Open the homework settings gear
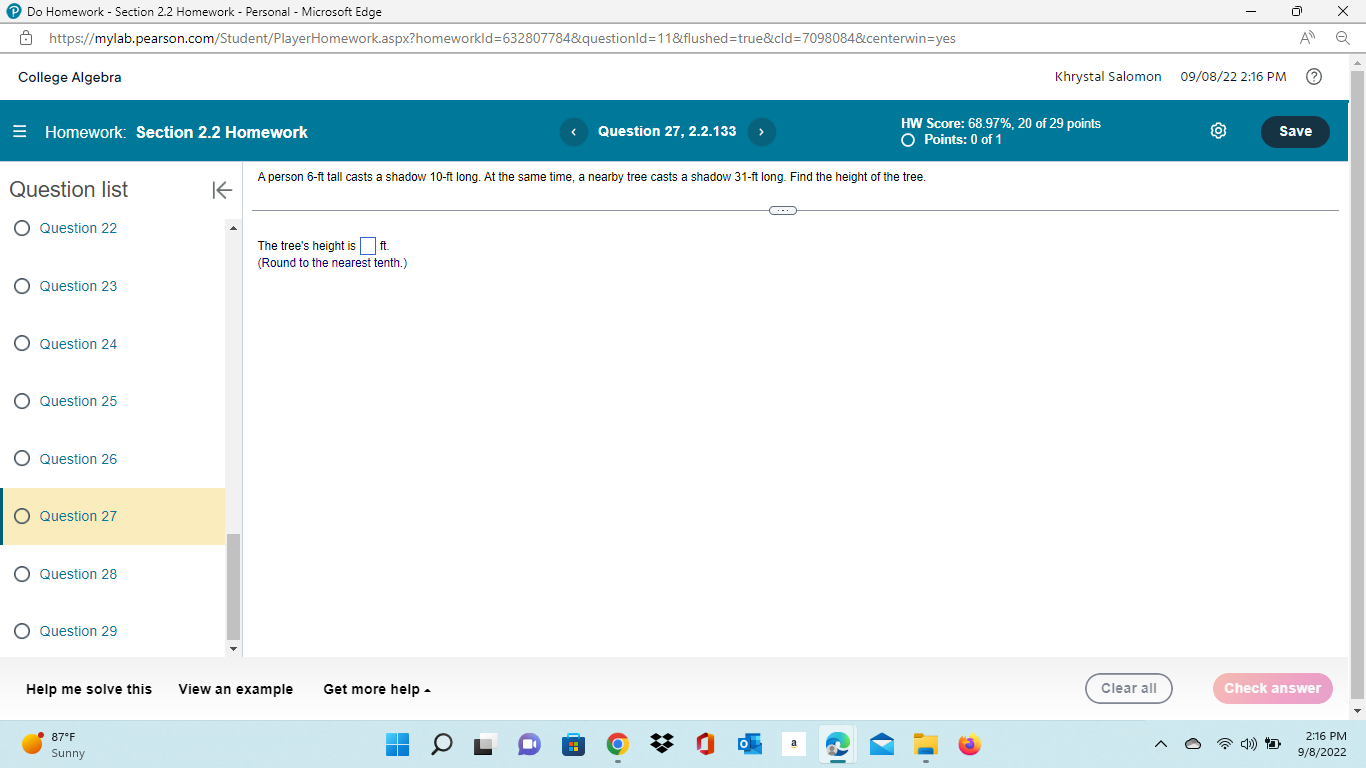This screenshot has height=768, width=1366. click(x=1218, y=132)
